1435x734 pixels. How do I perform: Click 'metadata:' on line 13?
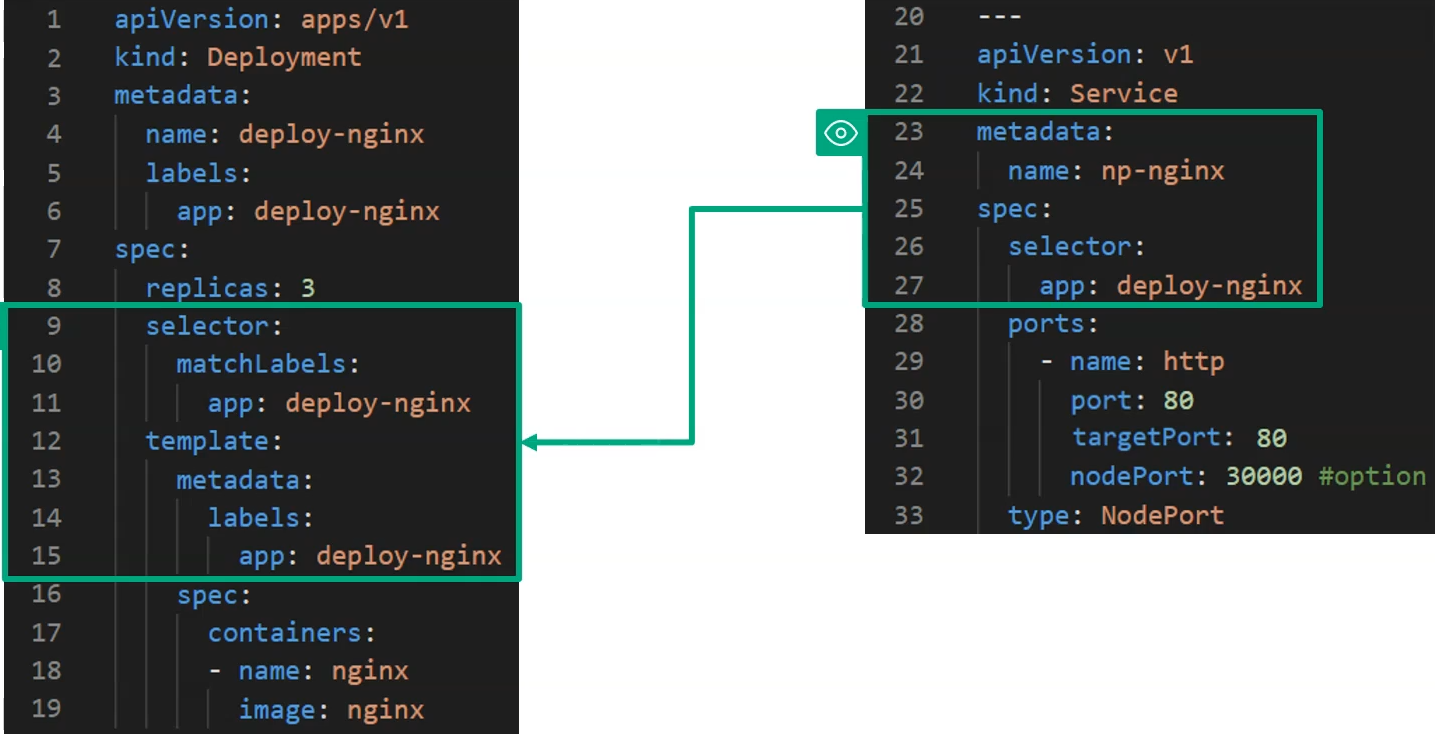(x=245, y=480)
